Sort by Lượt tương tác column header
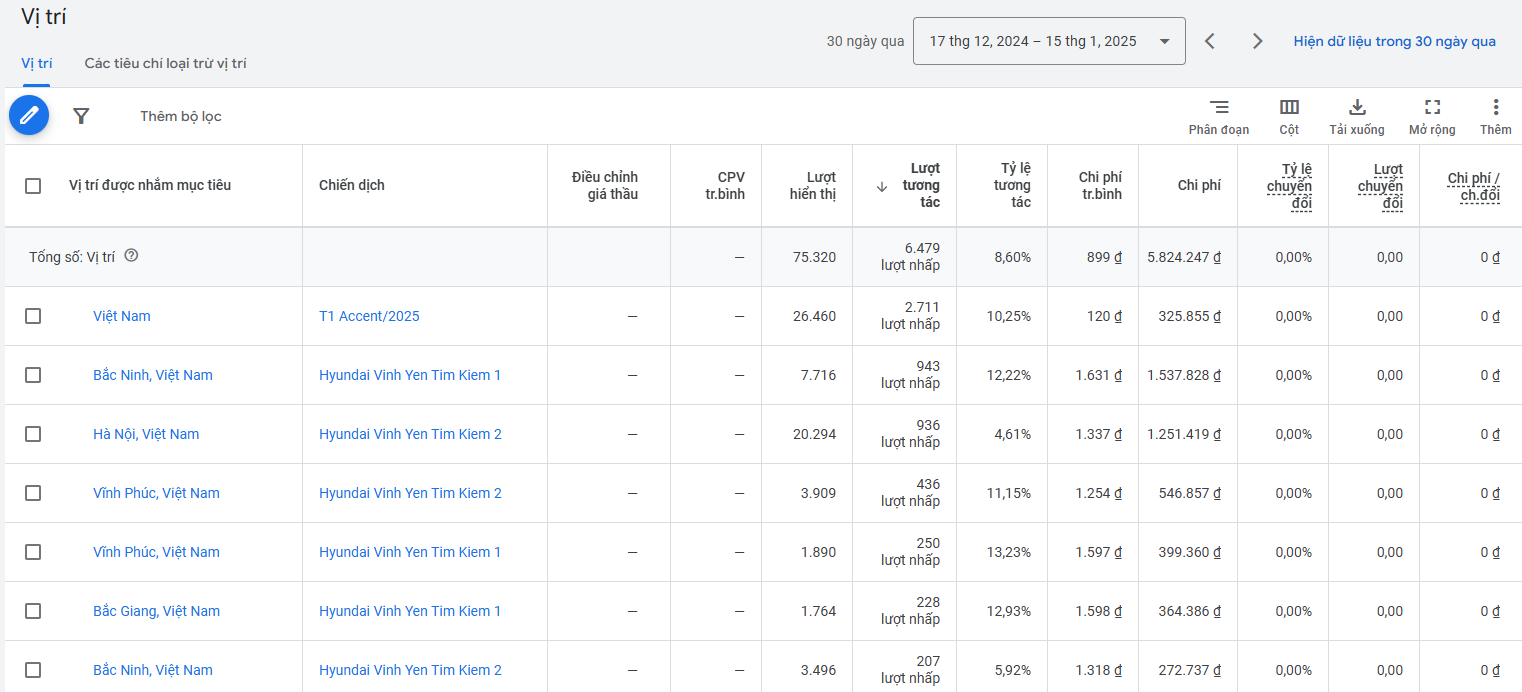Viewport: 1522px width, 692px height. click(924, 186)
